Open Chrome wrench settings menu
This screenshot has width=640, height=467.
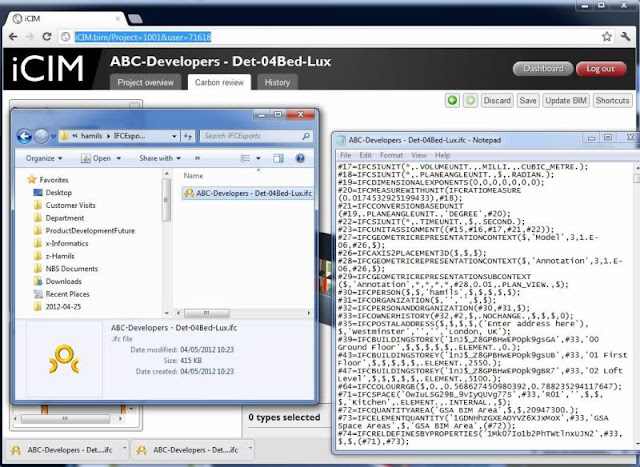tap(625, 37)
